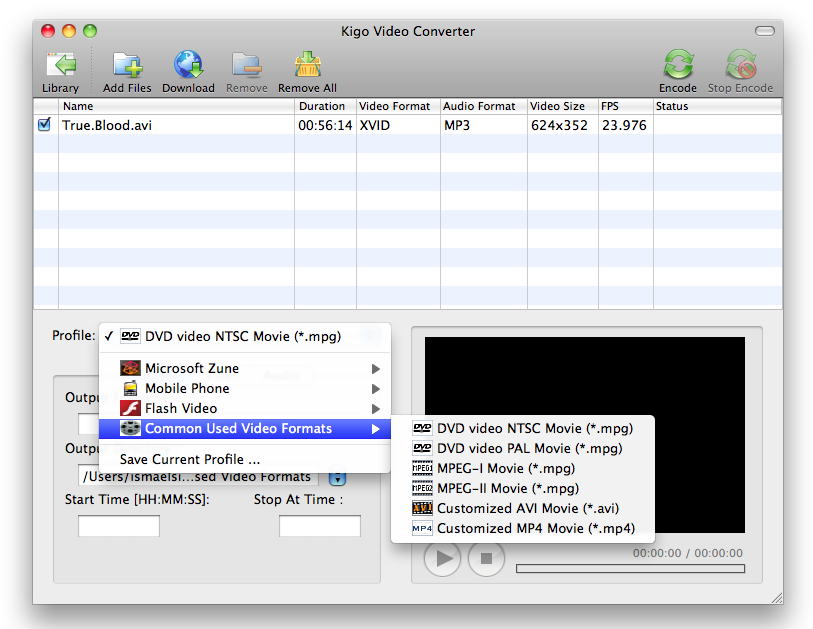Pick Customized MP4 Movie (*.mp4)
The width and height of the screenshot is (813, 629).
[523, 528]
